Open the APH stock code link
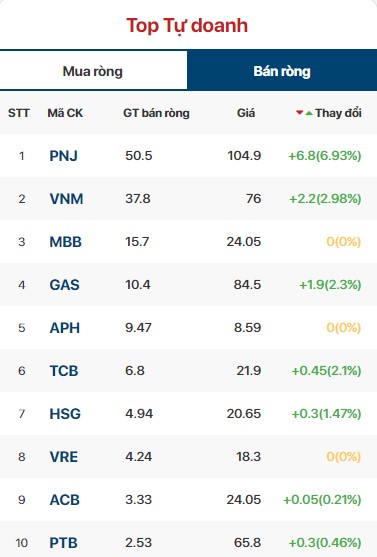The image size is (377, 557). 65,328
